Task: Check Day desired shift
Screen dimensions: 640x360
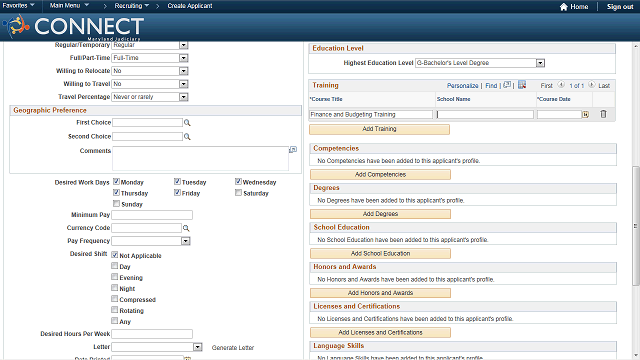Action: point(115,266)
